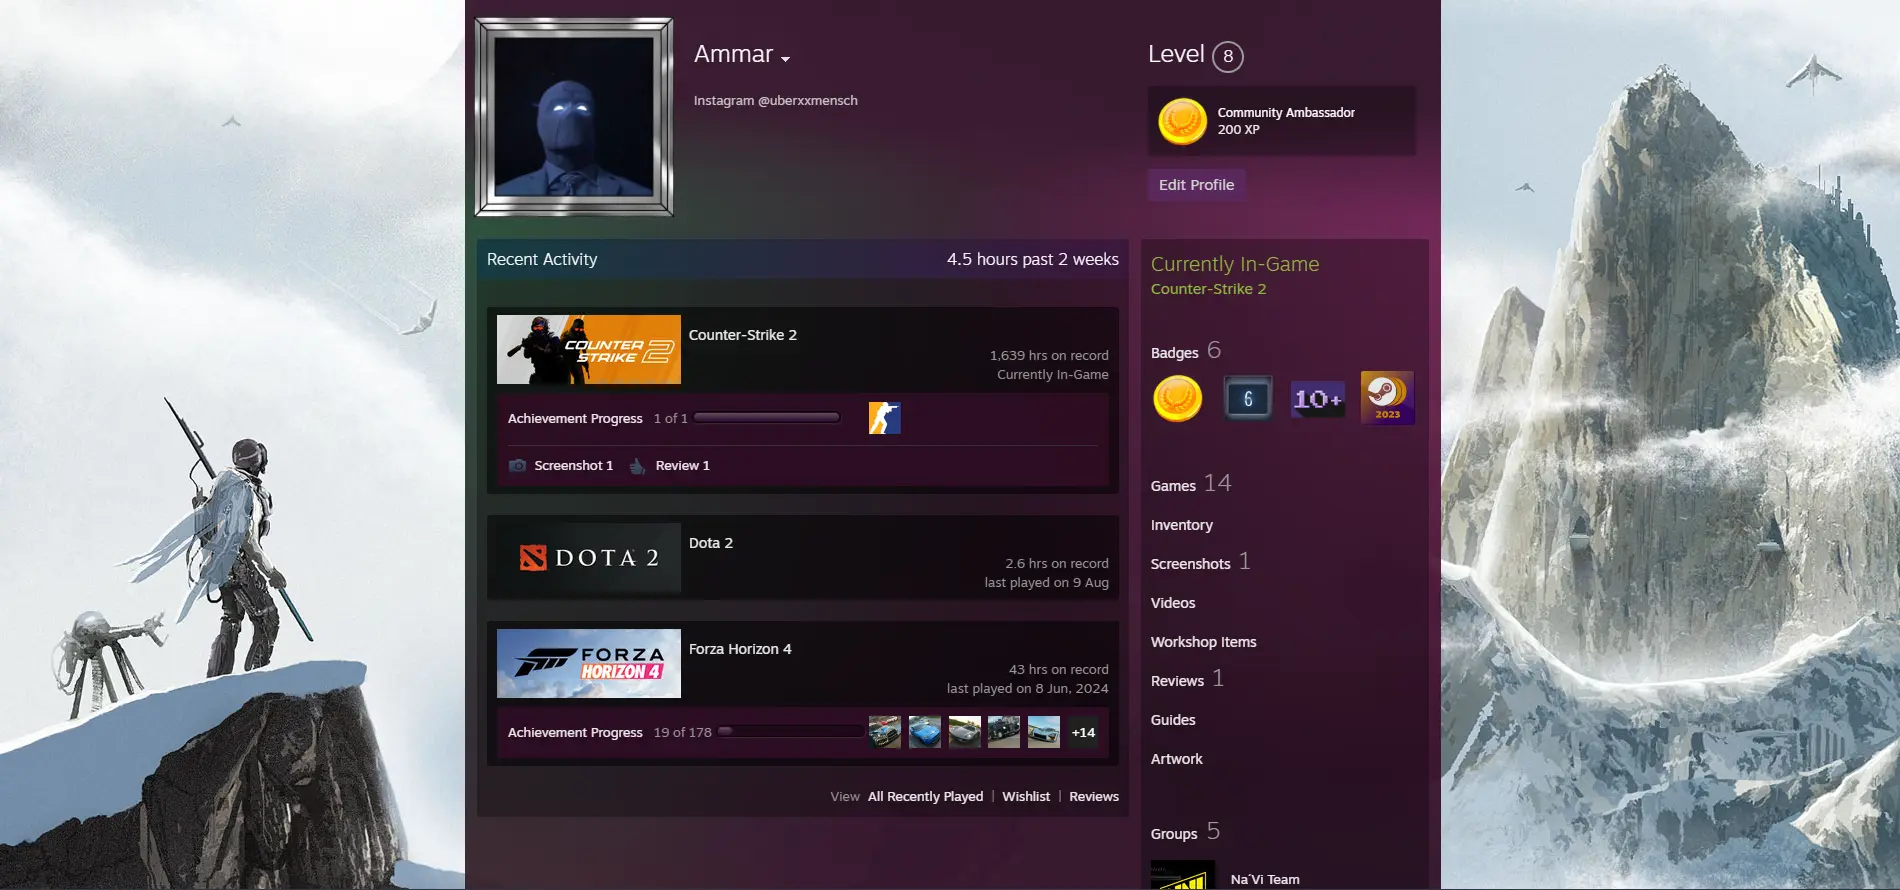Open the Games 14 link
This screenshot has width=1900, height=890.
pyautogui.click(x=1191, y=484)
